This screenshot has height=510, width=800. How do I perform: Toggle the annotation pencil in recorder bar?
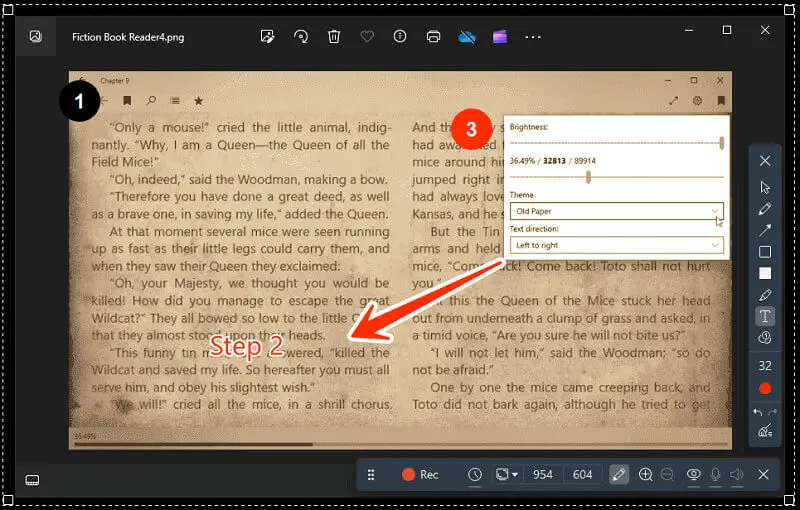tap(618, 475)
